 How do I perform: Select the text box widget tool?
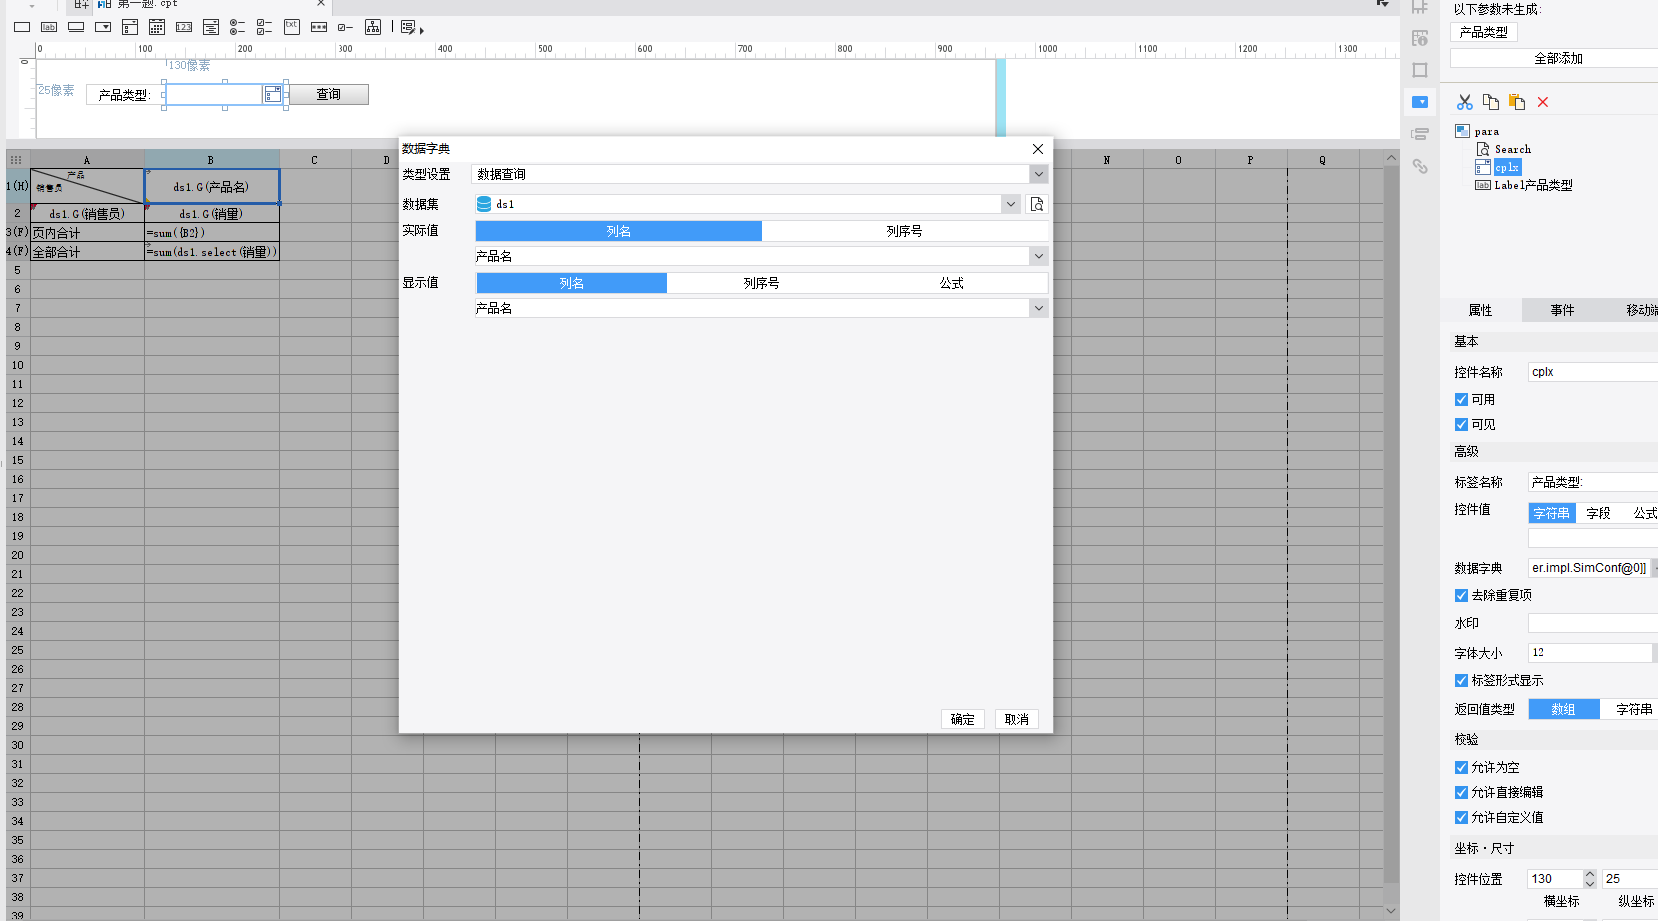click(22, 27)
